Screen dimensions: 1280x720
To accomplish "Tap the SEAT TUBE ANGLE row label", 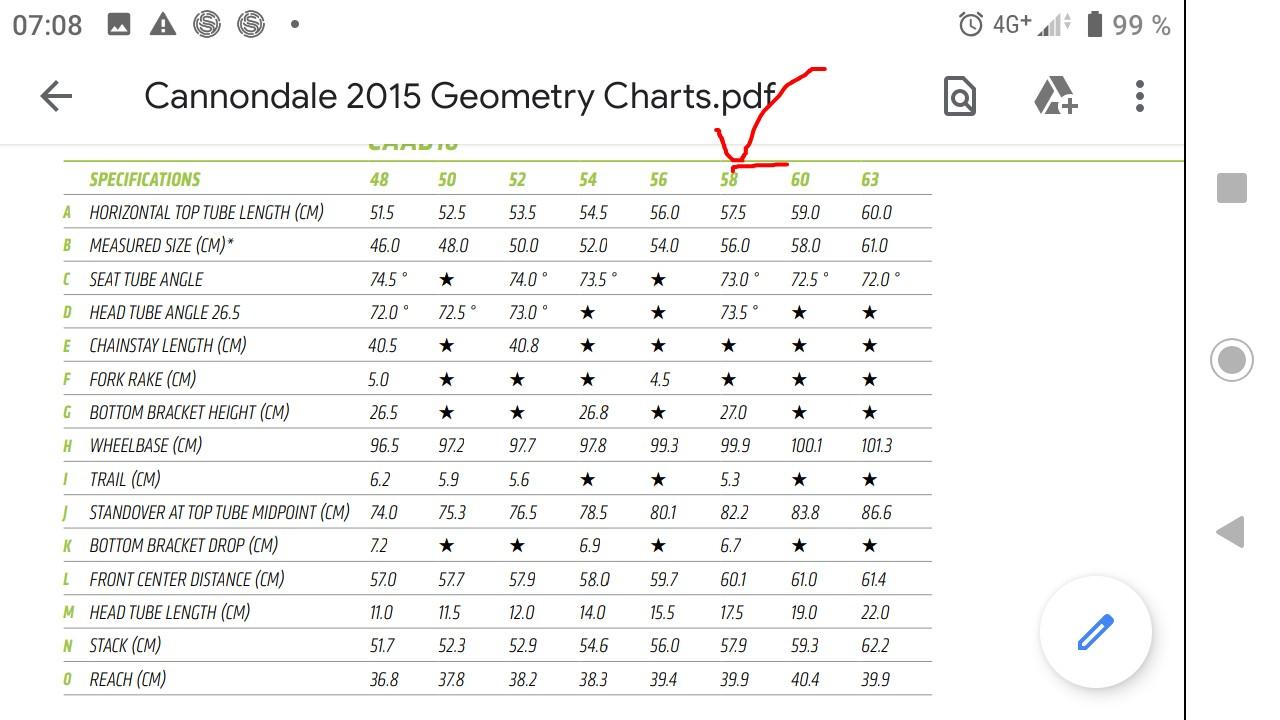I will (x=146, y=279).
